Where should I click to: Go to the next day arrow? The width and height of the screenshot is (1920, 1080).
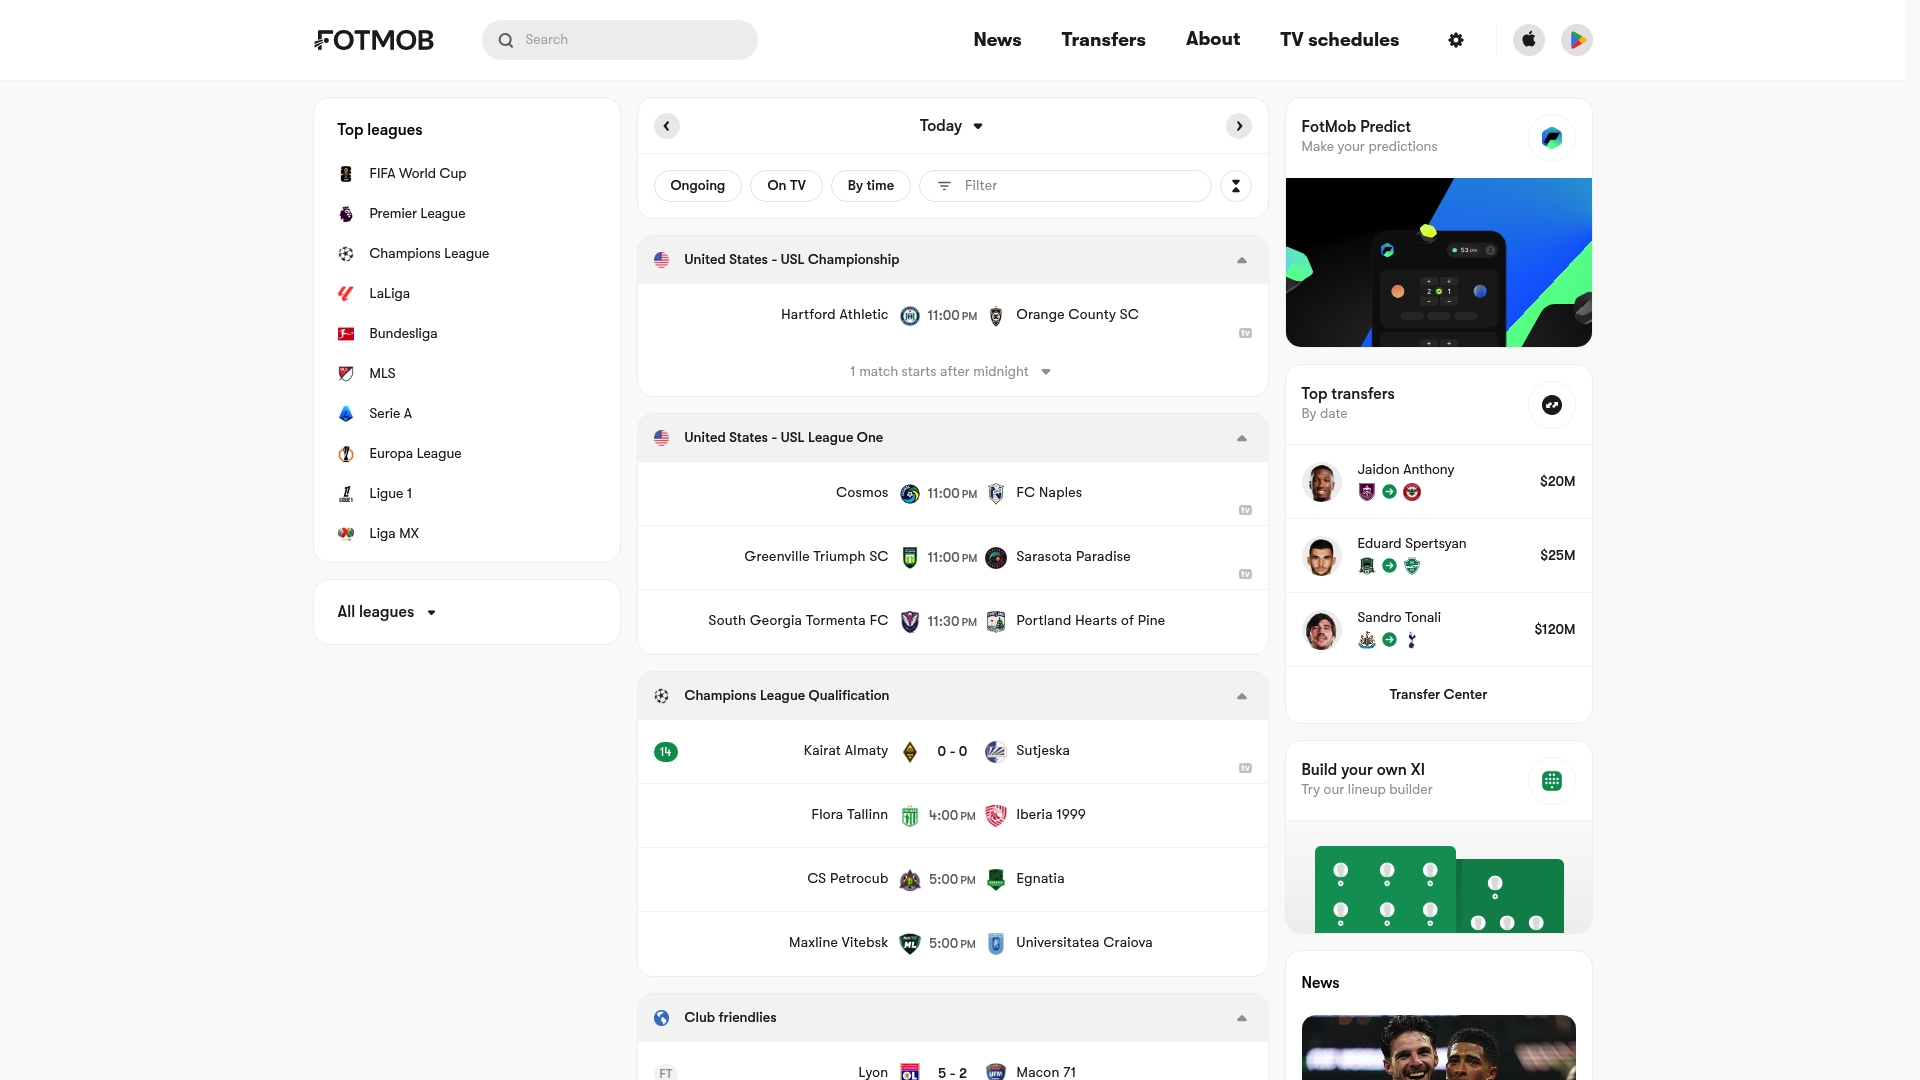pos(1239,126)
